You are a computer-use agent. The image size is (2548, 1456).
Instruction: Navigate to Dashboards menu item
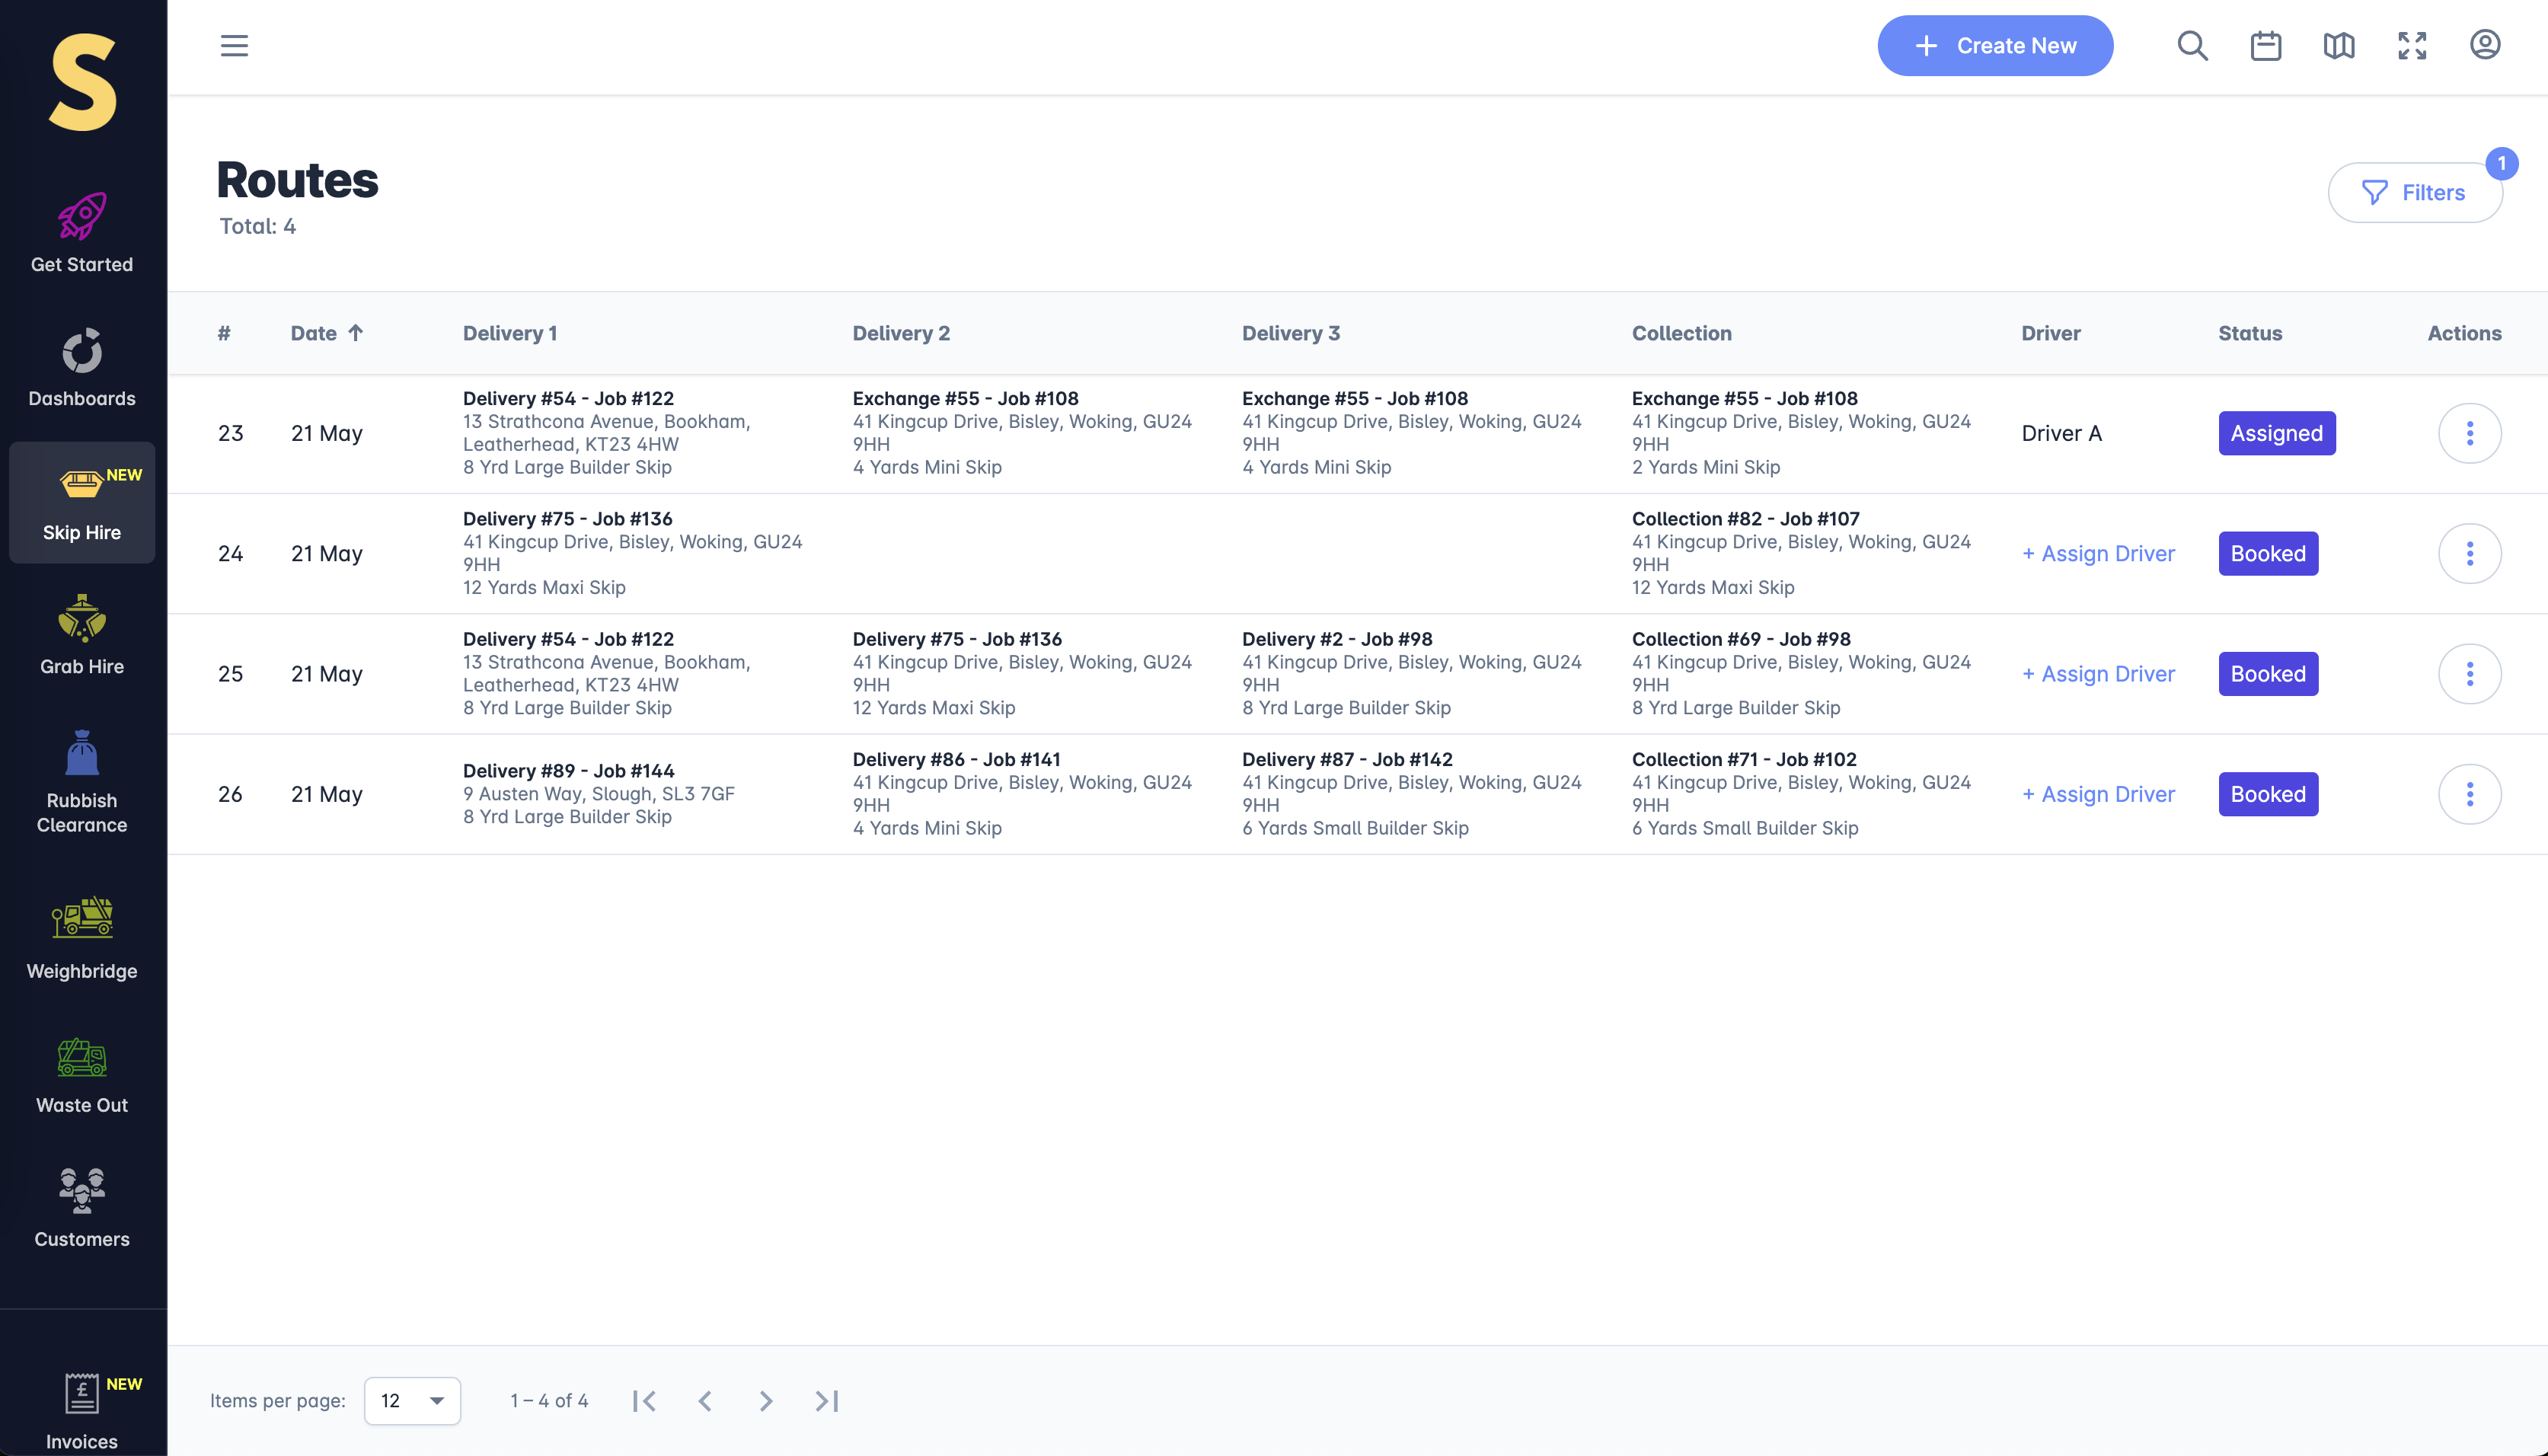(x=82, y=368)
